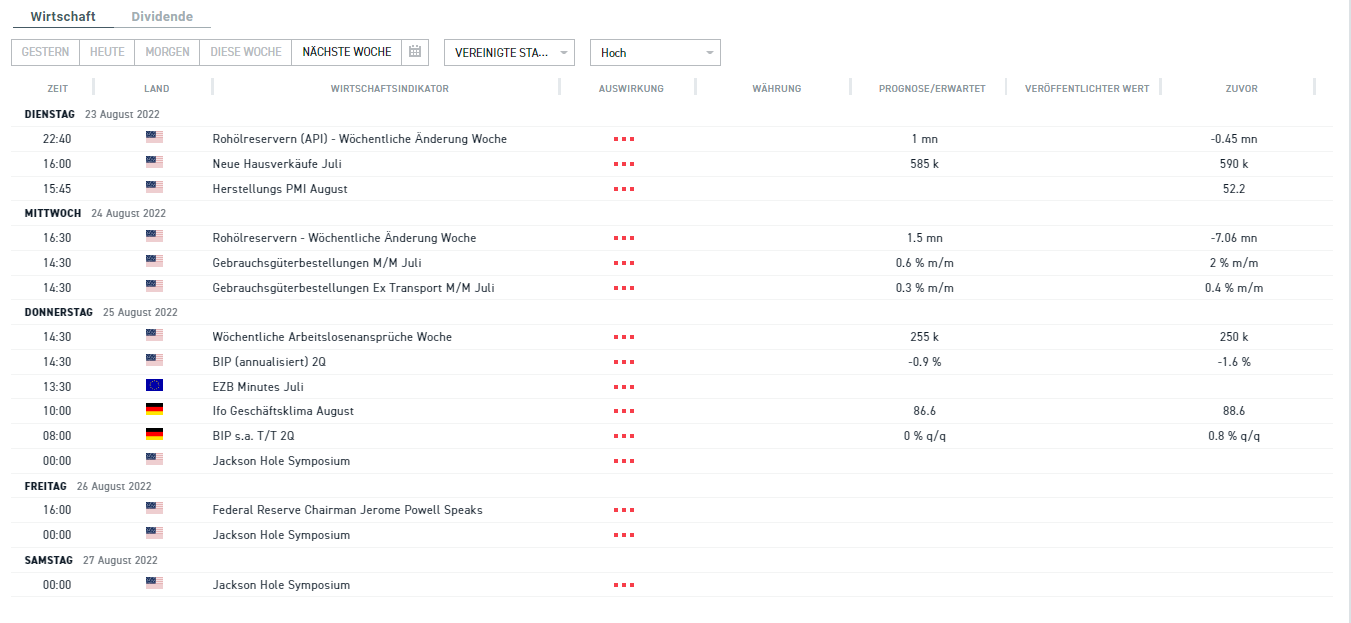Click the Land column header
This screenshot has width=1351, height=623.
[x=157, y=89]
